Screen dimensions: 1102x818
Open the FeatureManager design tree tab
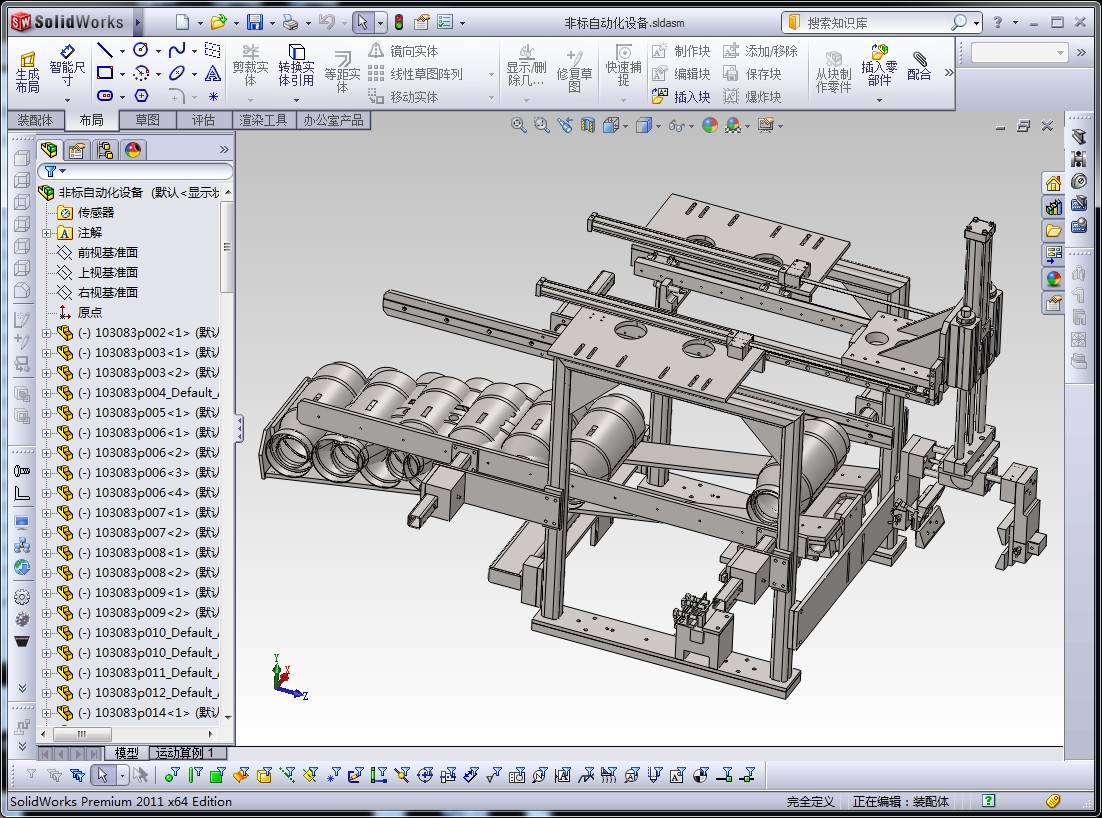49,150
